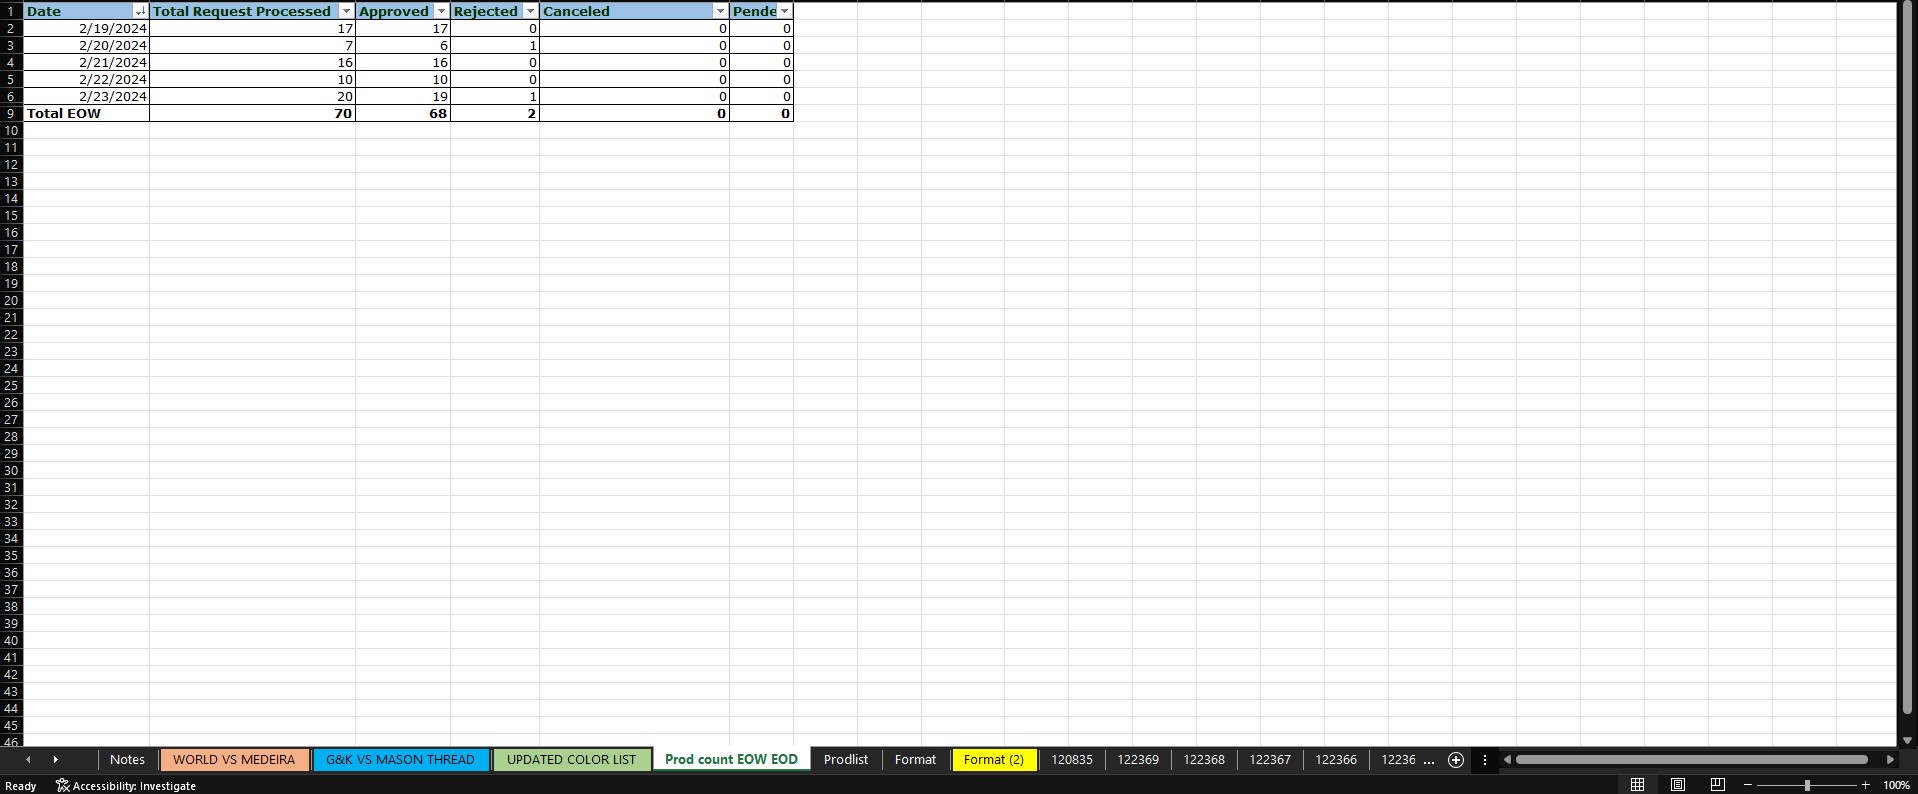The image size is (1918, 794).
Task: Switch to sheet tab 122368
Action: [x=1204, y=760]
